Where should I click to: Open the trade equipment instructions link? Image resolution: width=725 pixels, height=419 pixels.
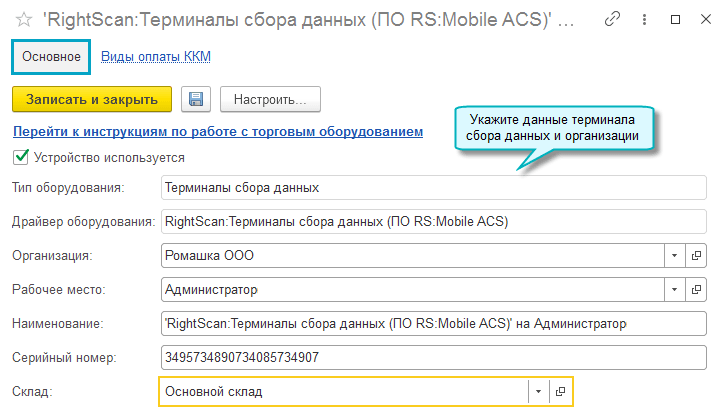click(x=218, y=132)
